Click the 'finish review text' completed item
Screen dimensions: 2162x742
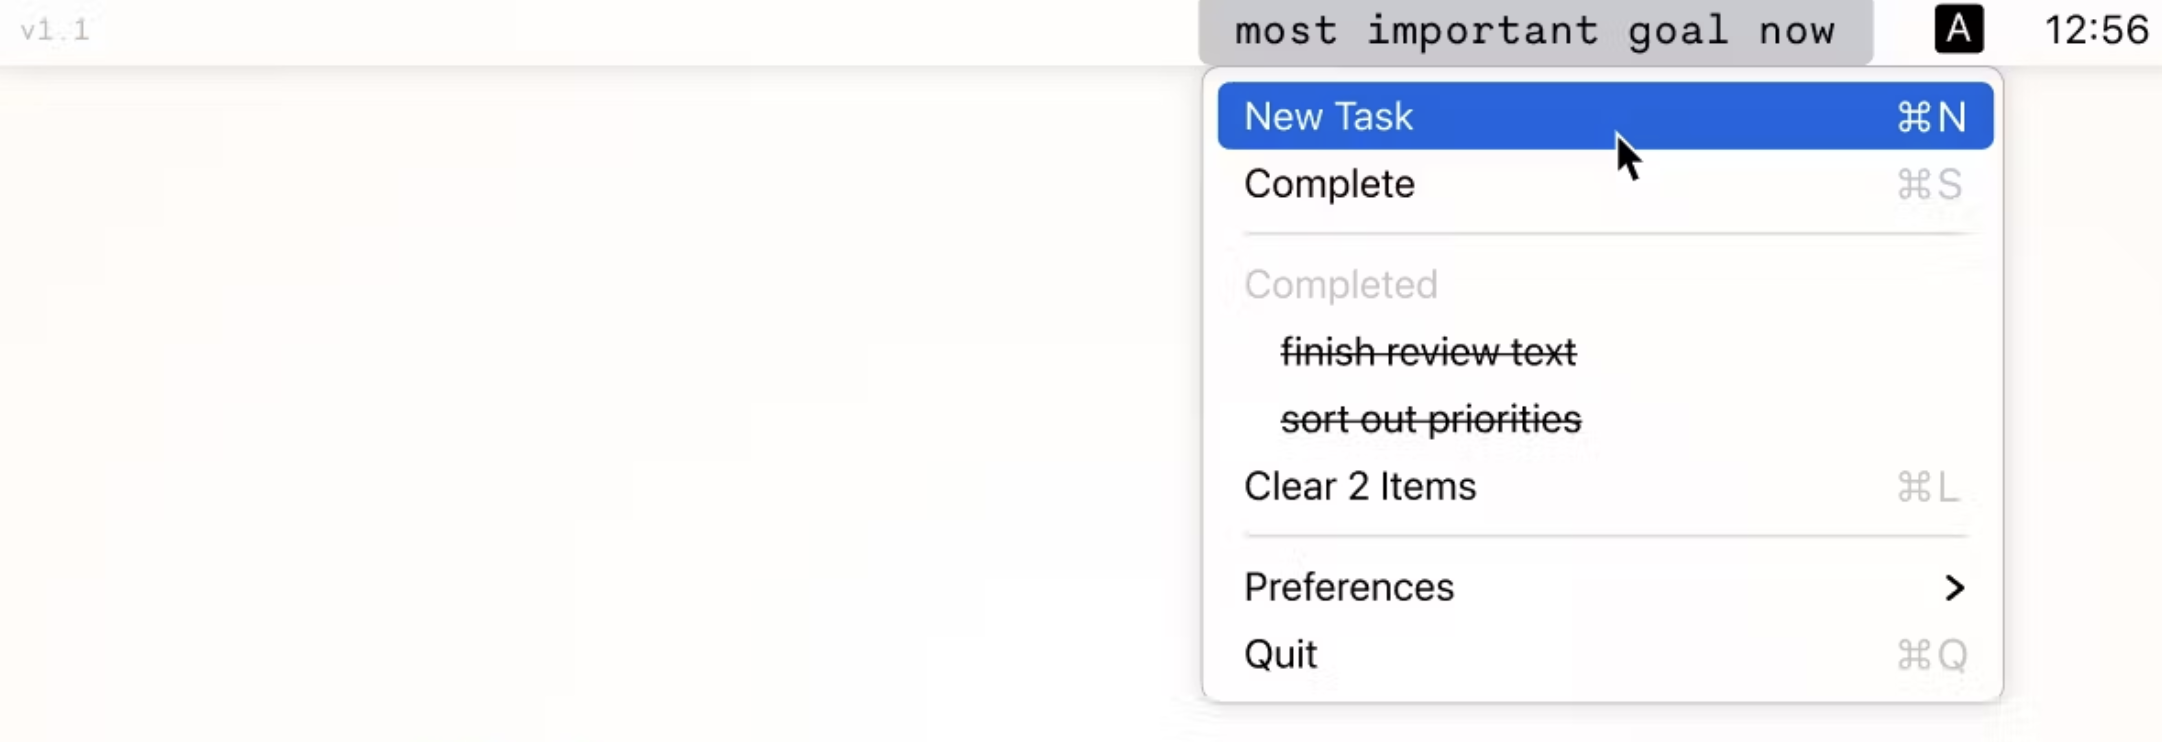(x=1428, y=352)
